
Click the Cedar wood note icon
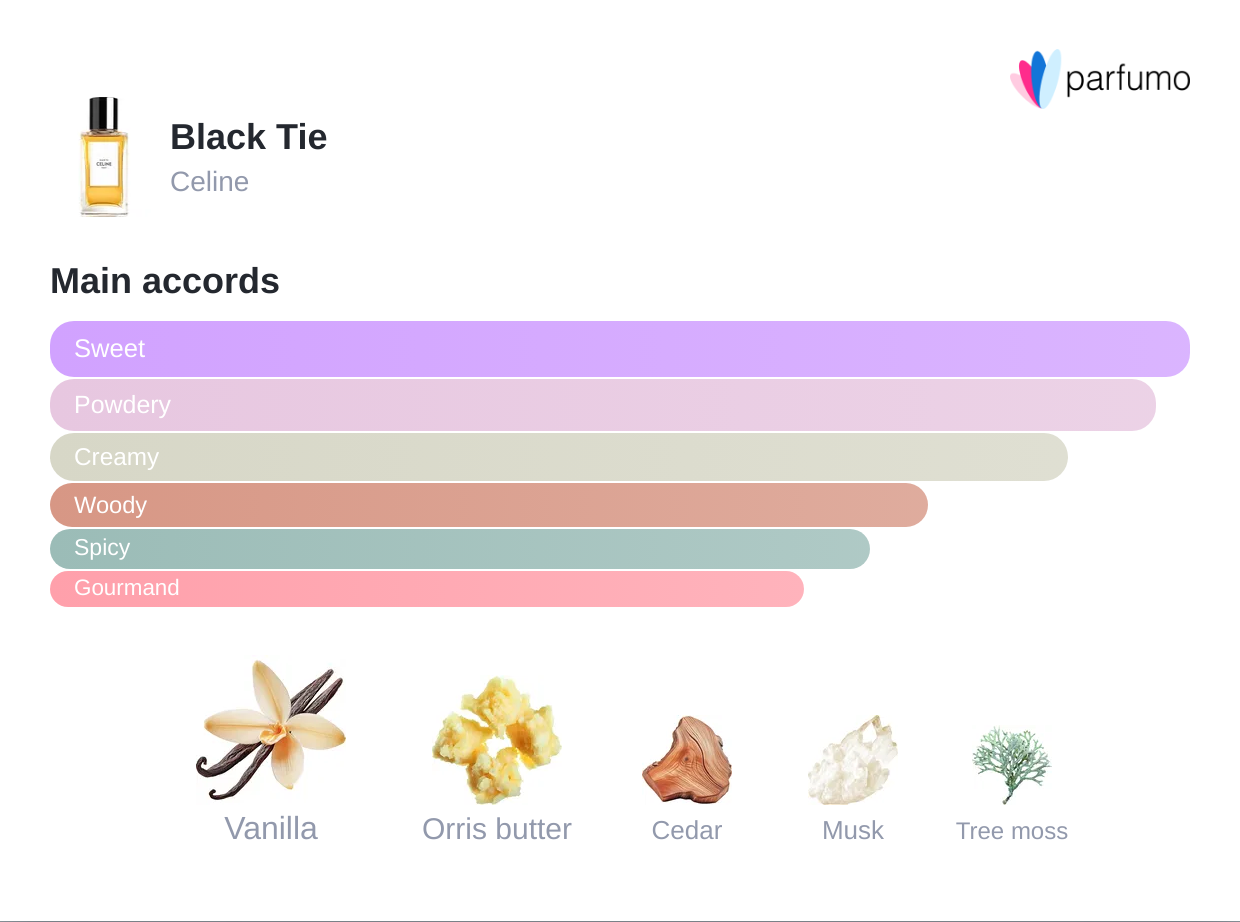[687, 760]
